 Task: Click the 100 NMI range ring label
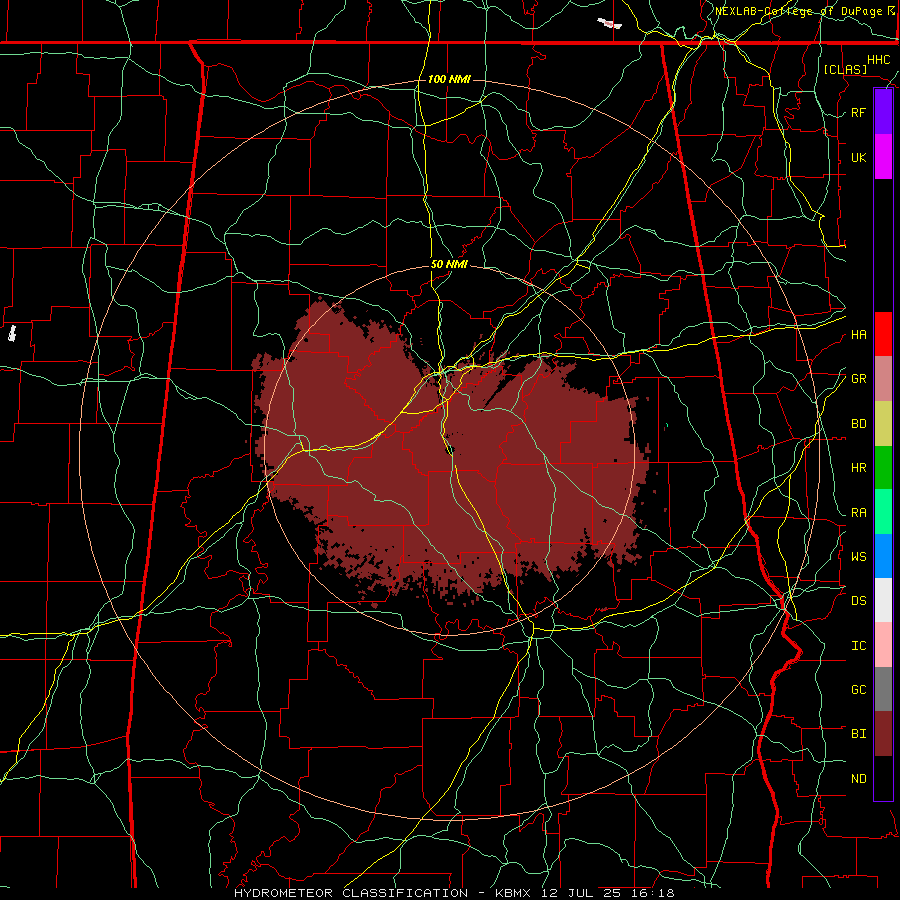coord(449,79)
